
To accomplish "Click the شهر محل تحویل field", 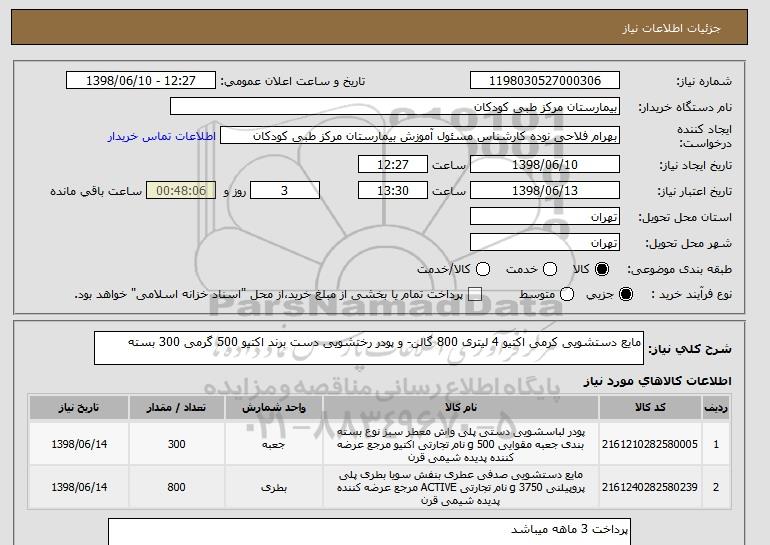I will [545, 243].
